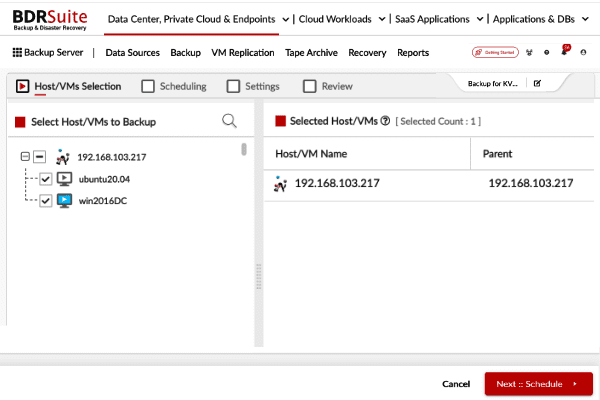Click the Settings step checkbox
600x400 pixels.
233,86
